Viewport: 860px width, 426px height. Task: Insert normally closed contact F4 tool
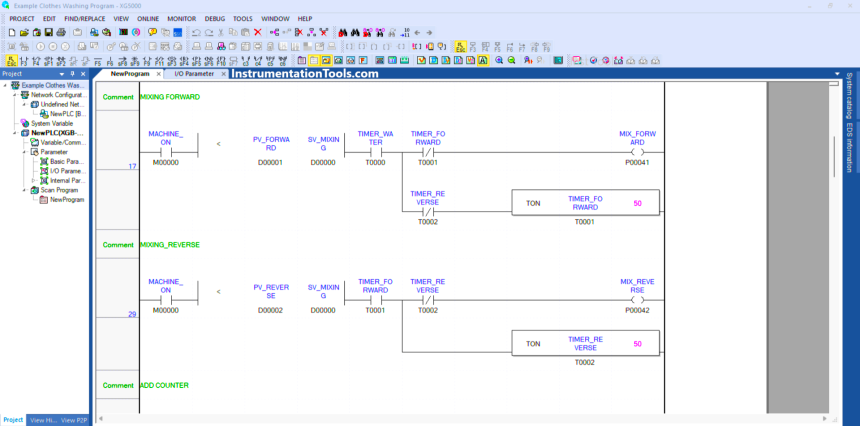[36, 60]
